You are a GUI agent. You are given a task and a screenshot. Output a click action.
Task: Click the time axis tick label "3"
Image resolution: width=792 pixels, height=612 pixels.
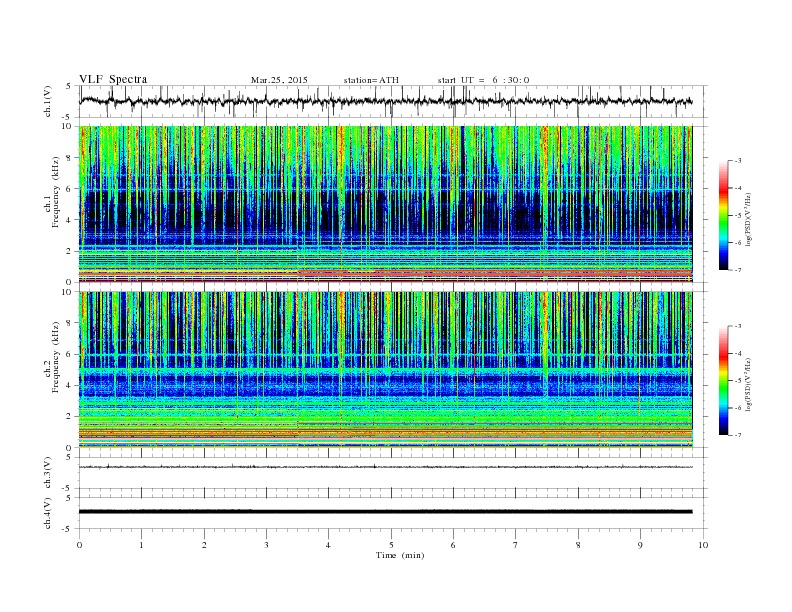coord(266,545)
